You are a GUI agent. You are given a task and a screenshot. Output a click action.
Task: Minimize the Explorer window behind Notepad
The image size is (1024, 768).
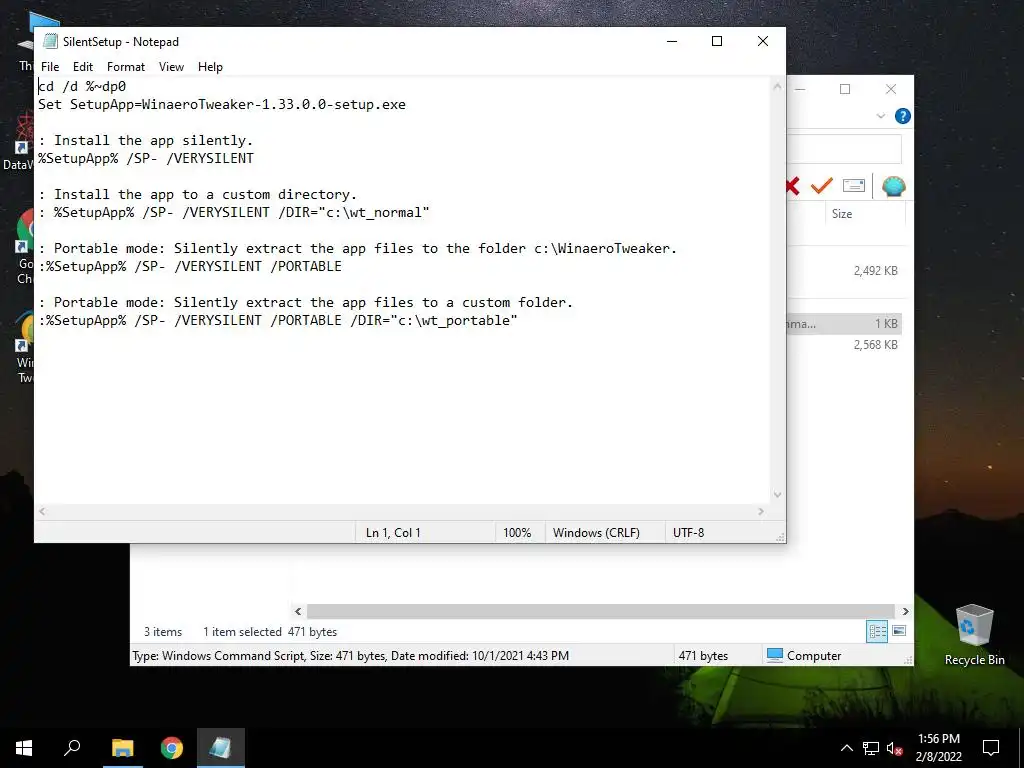click(800, 89)
